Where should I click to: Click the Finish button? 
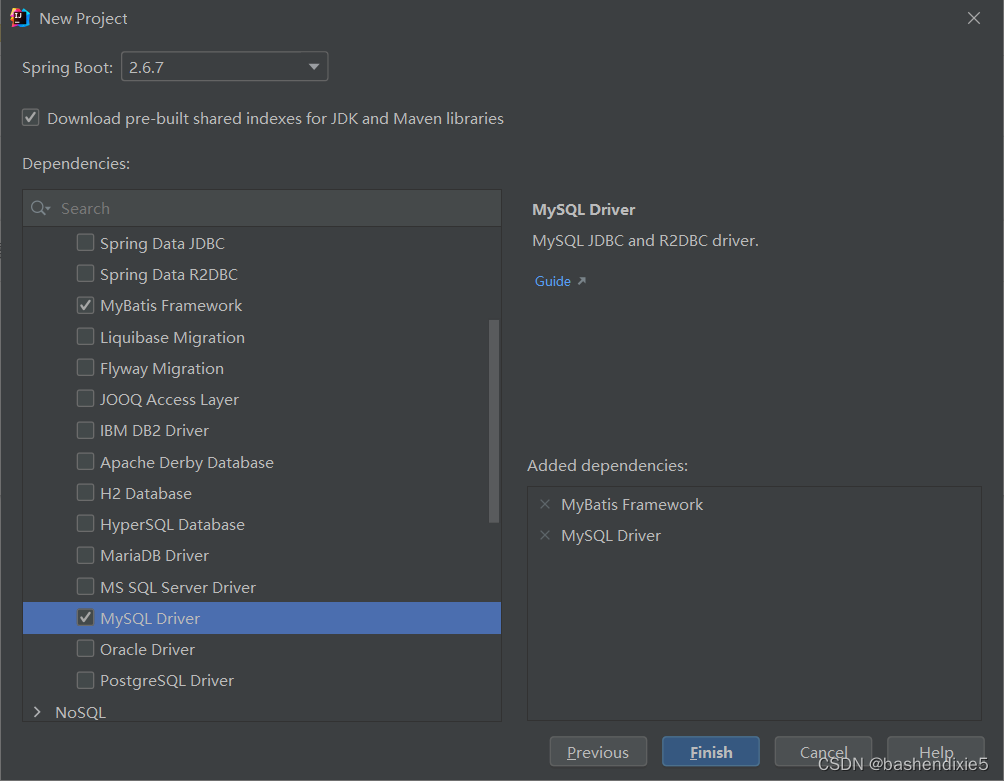(710, 752)
